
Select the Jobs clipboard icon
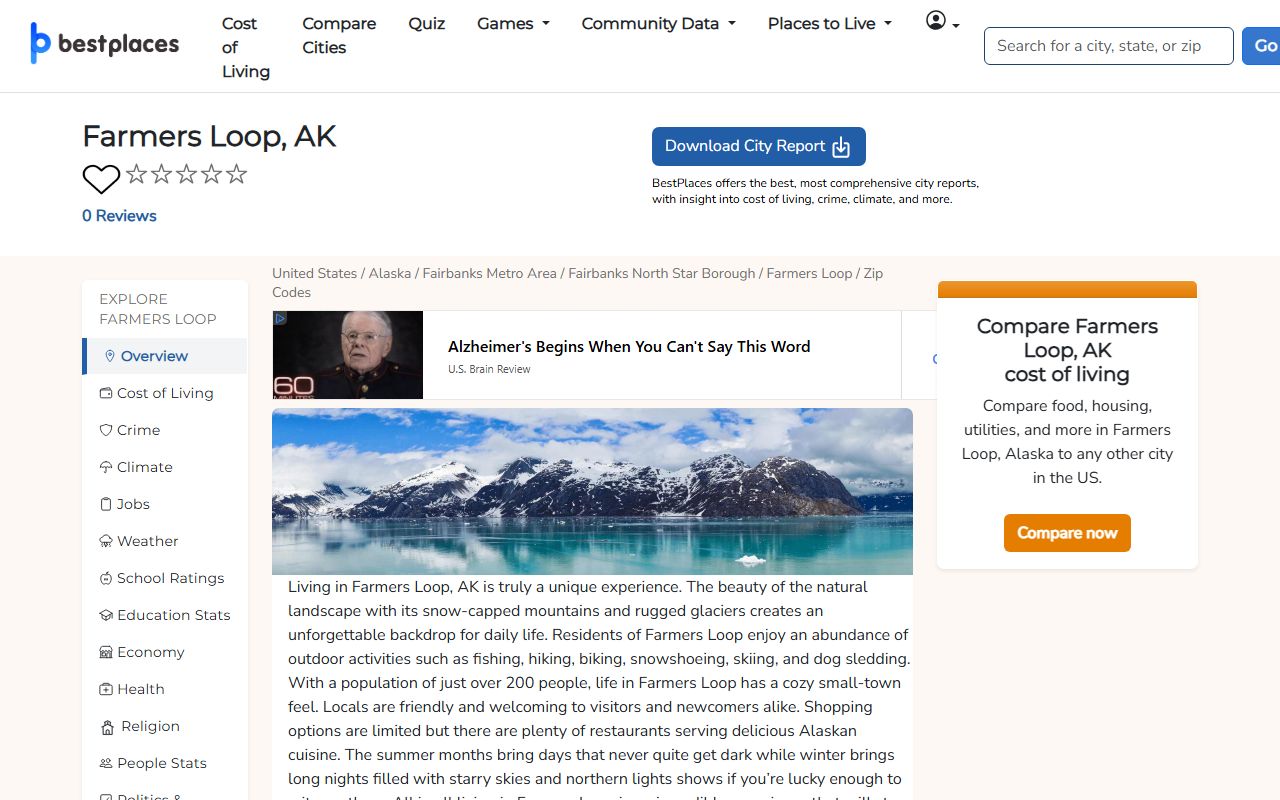pyautogui.click(x=106, y=504)
